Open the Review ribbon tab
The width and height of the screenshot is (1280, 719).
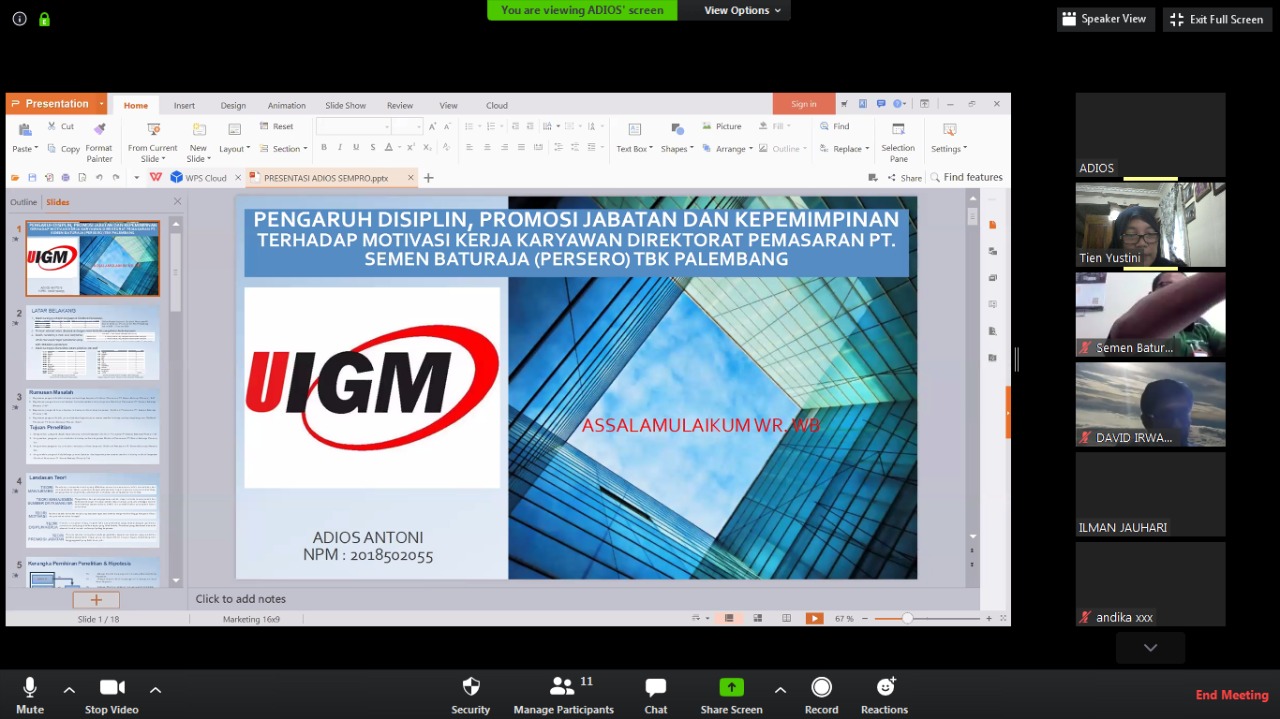400,105
